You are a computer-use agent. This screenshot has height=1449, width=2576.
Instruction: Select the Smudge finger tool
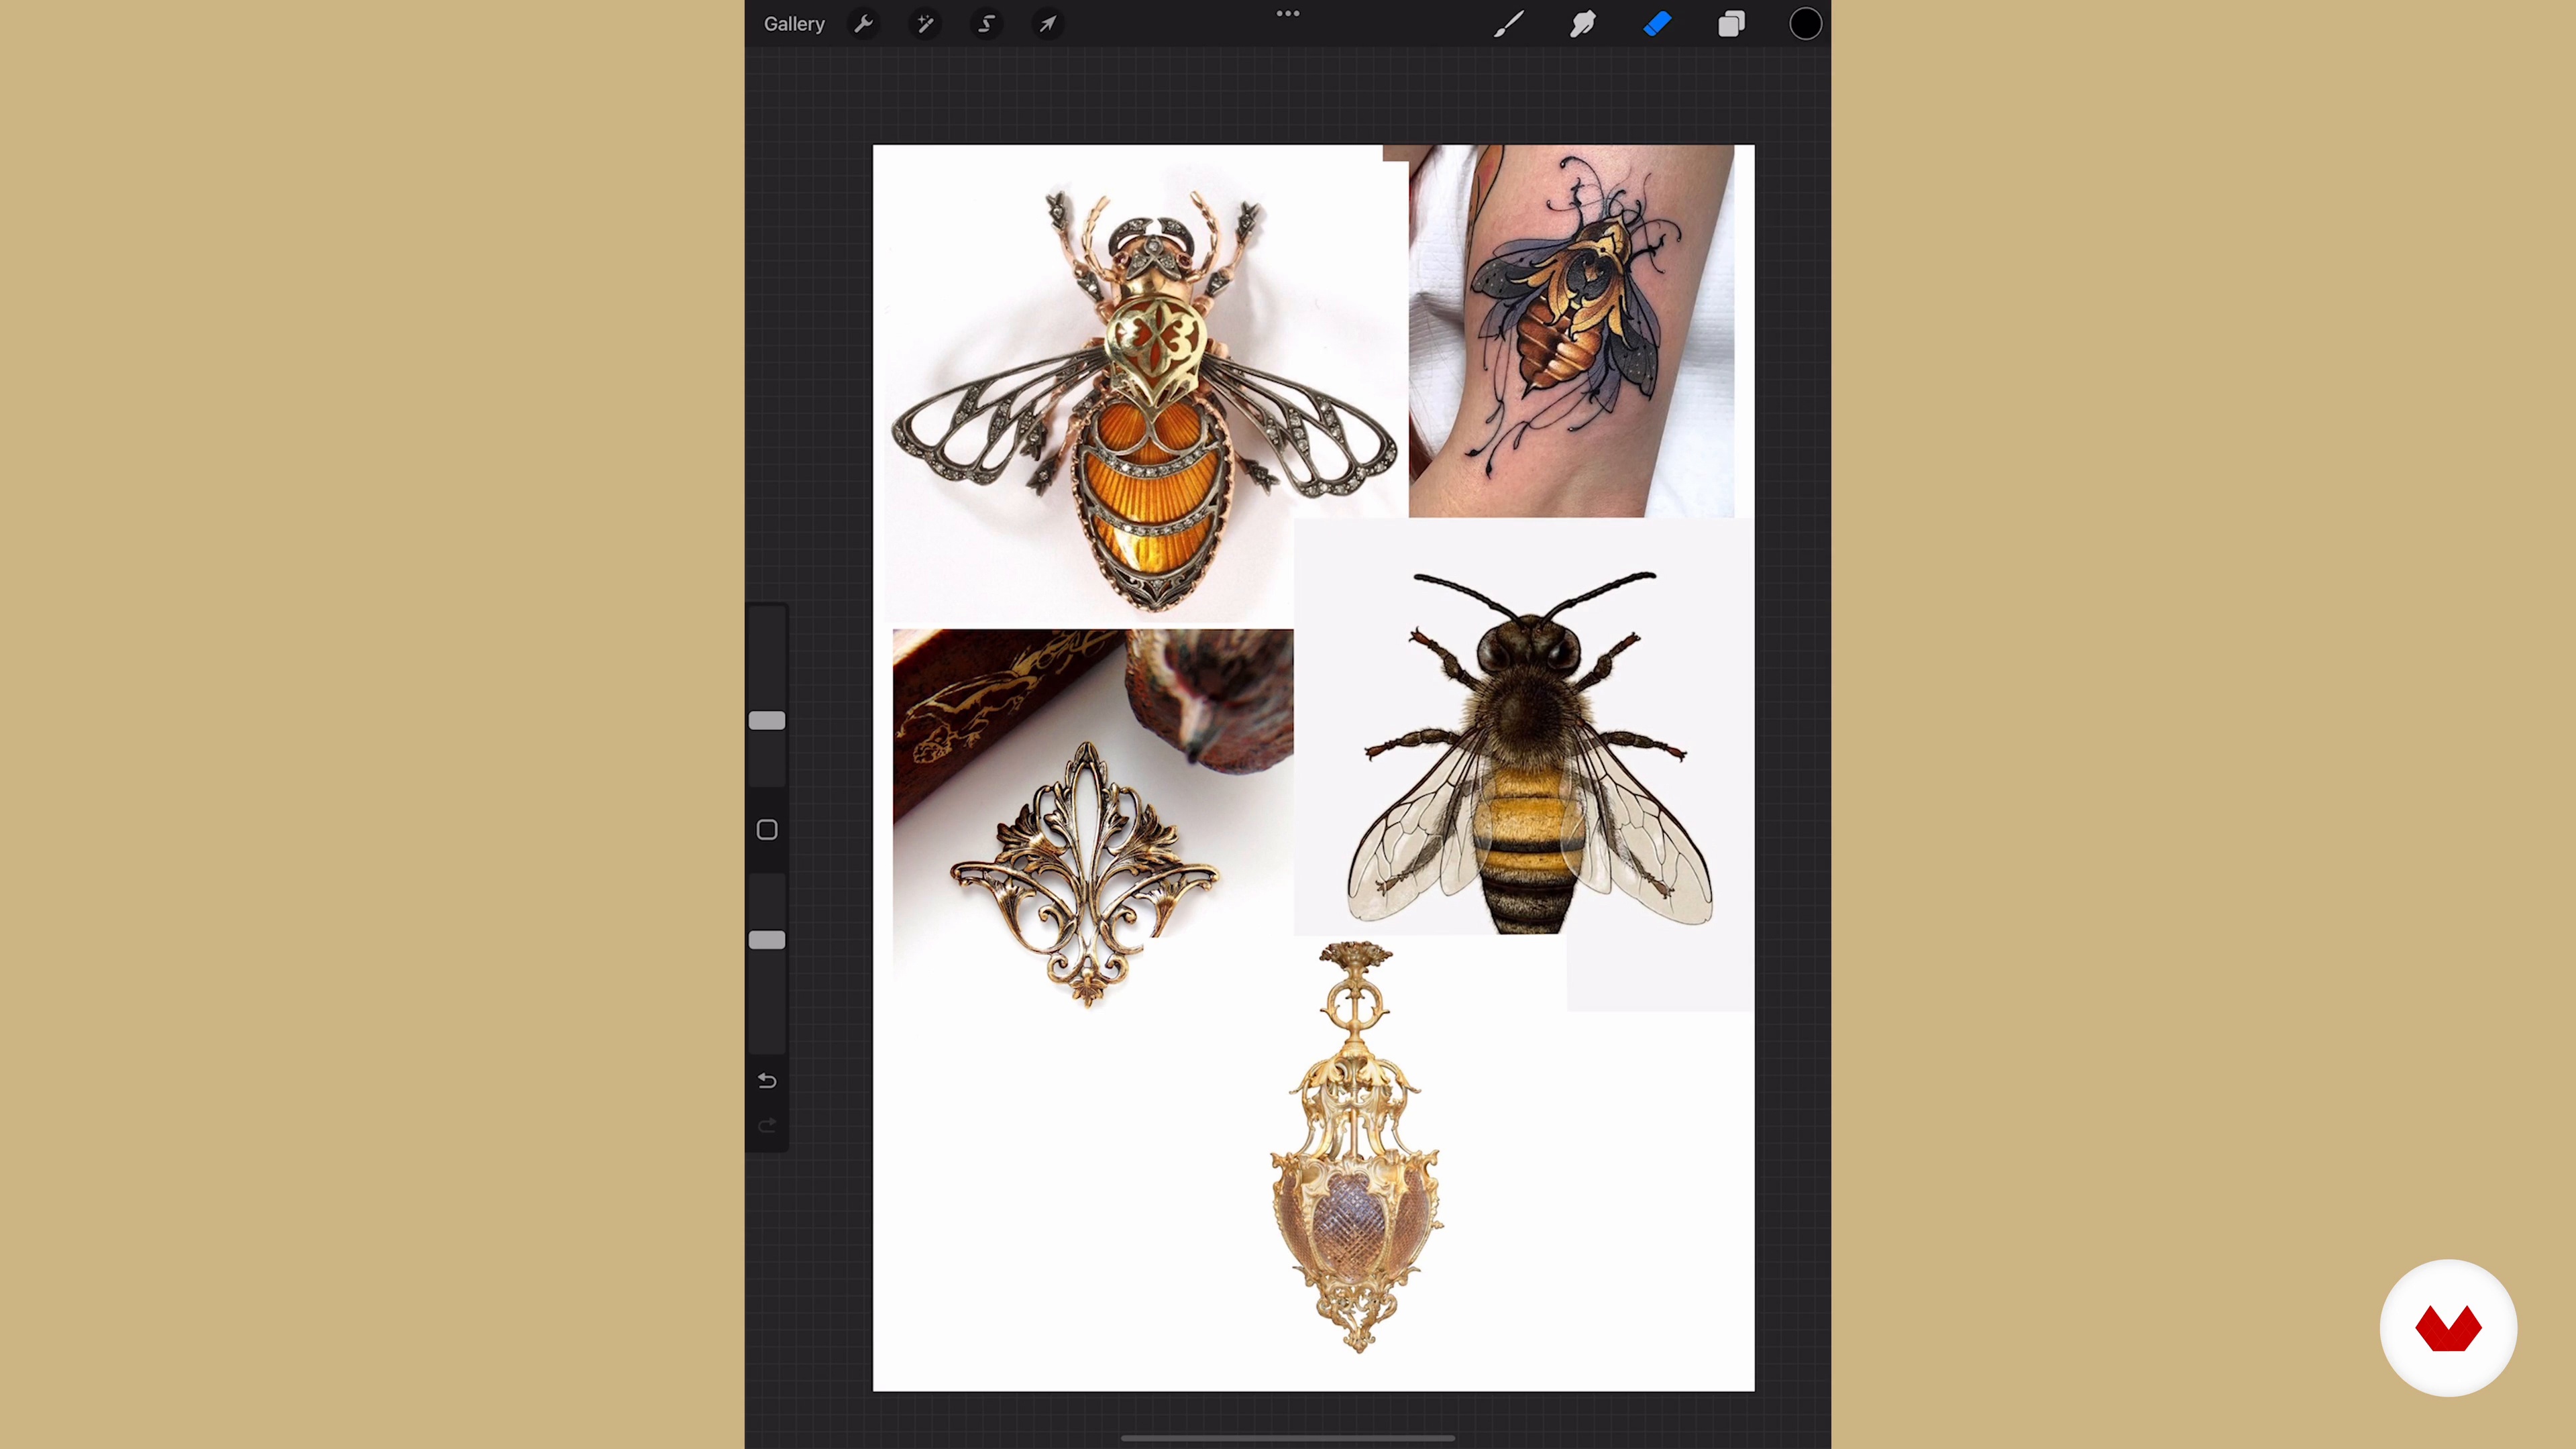point(1582,24)
